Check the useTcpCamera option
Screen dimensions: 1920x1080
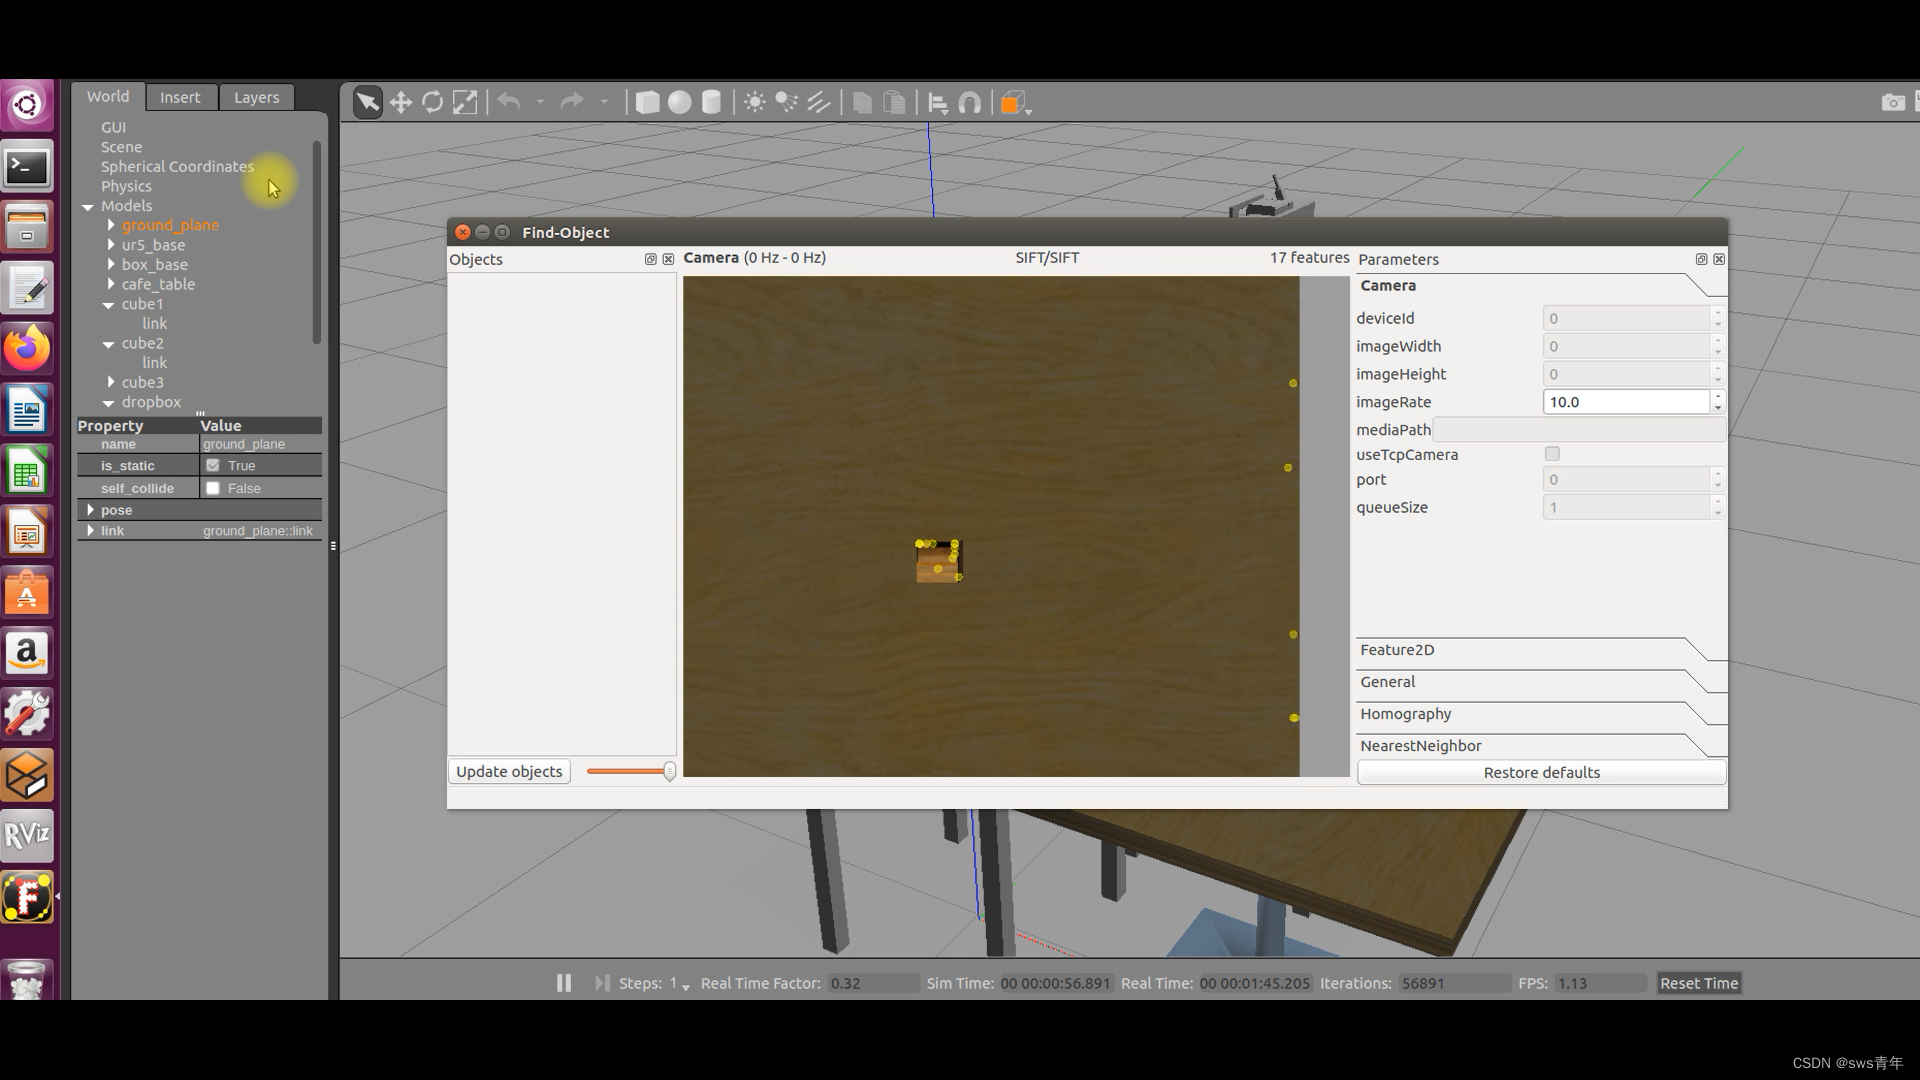(x=1552, y=453)
